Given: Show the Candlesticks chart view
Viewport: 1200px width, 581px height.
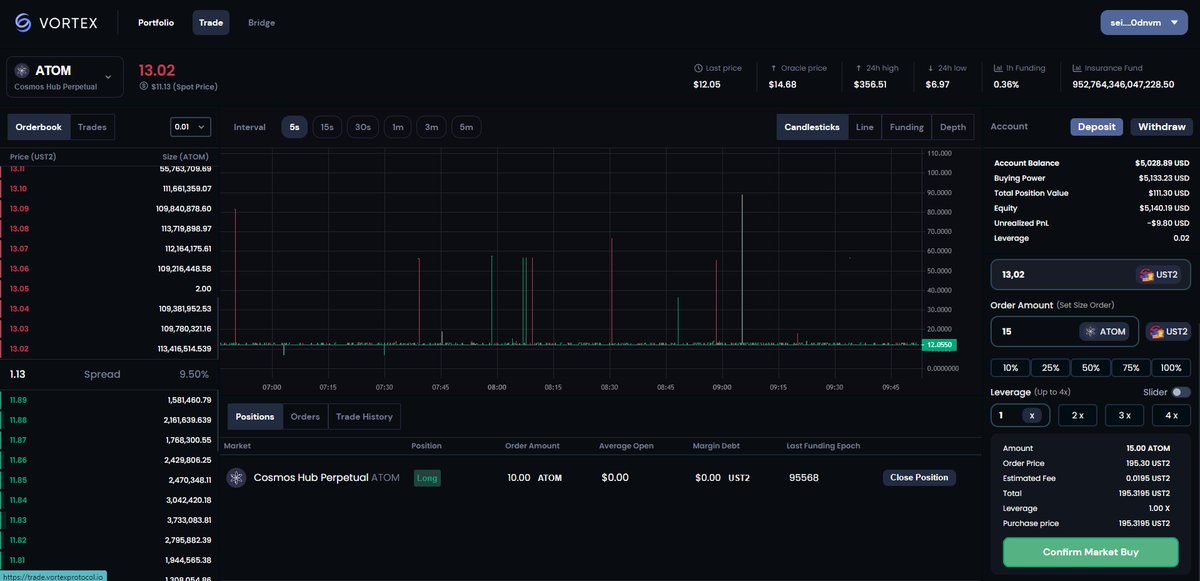Looking at the screenshot, I should pyautogui.click(x=812, y=127).
